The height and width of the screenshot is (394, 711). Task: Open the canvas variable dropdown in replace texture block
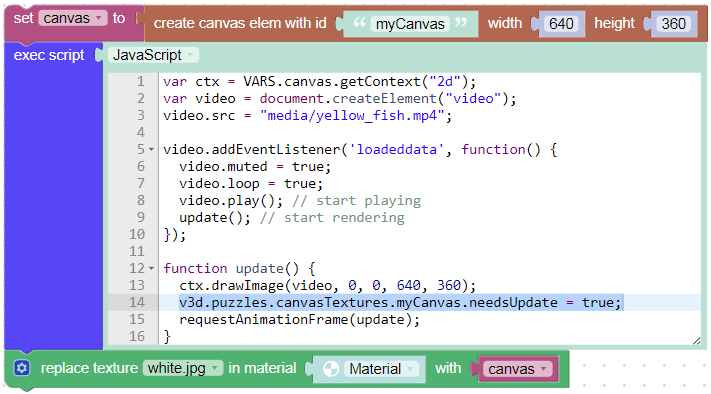pyautogui.click(x=518, y=369)
